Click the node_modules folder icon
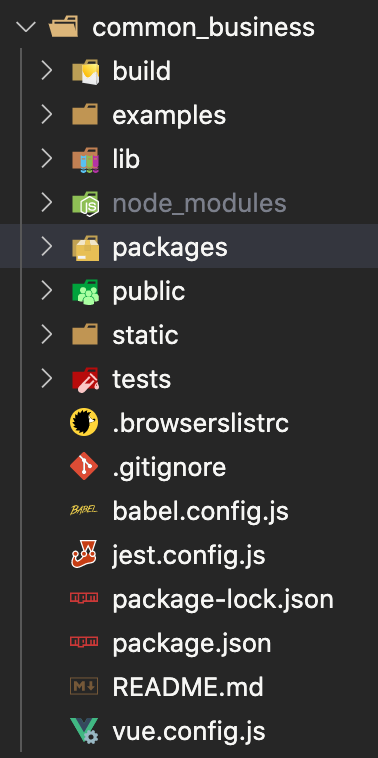 [85, 204]
